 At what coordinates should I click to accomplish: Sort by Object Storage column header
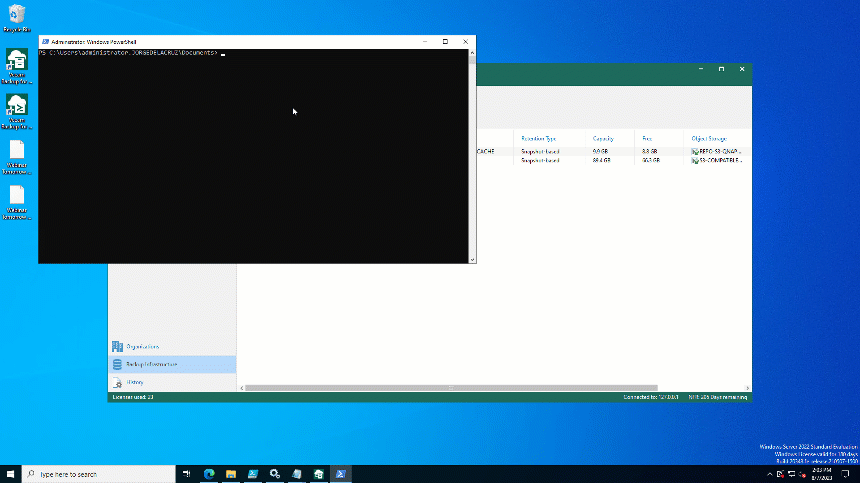coord(709,139)
